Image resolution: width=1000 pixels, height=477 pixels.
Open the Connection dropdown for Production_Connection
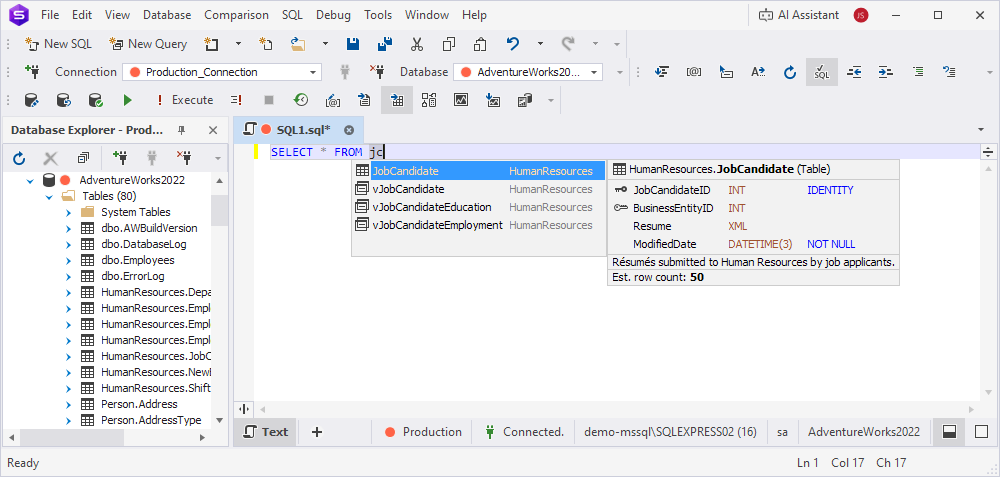tap(313, 72)
